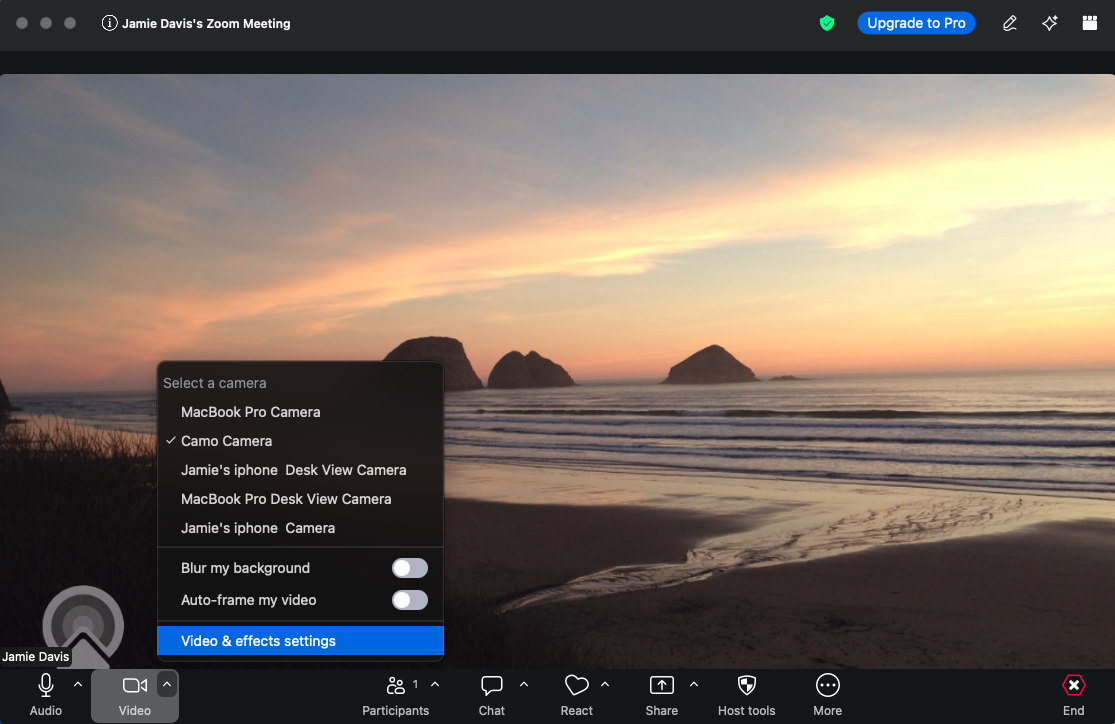The image size is (1115, 724).
Task: Turn on Auto-frame my video toggle
Action: point(409,600)
